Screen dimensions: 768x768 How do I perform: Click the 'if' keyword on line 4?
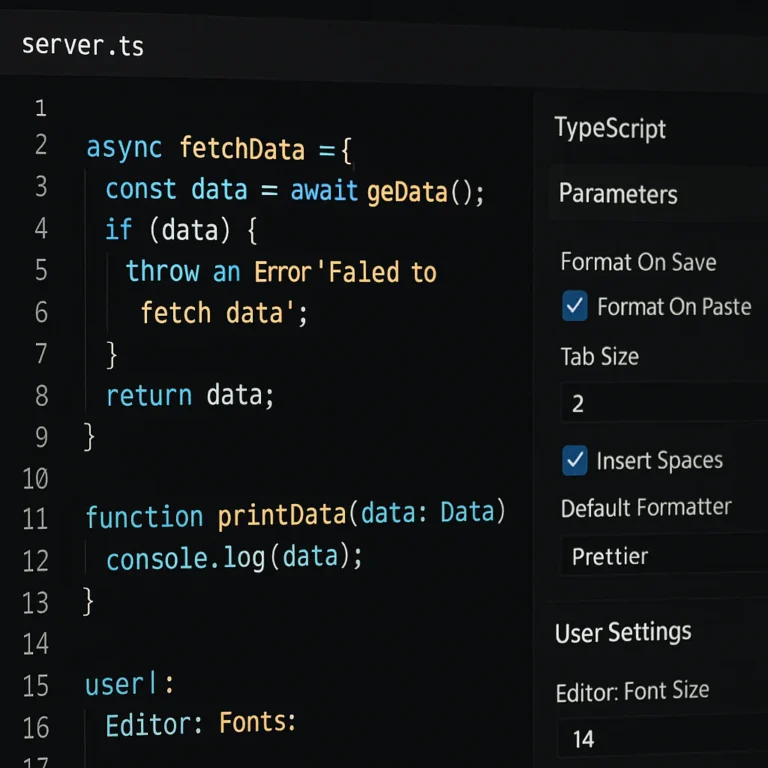coord(119,229)
